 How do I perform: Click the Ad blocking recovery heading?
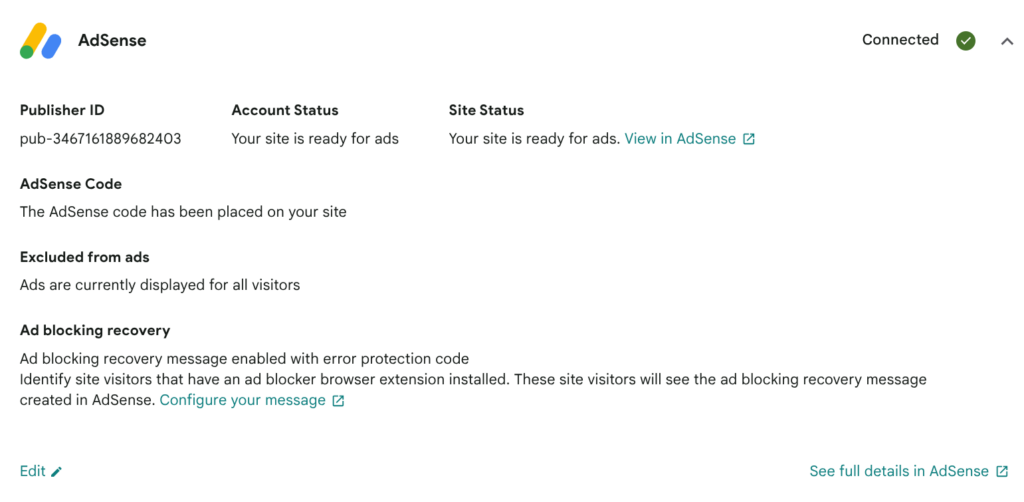click(x=95, y=330)
